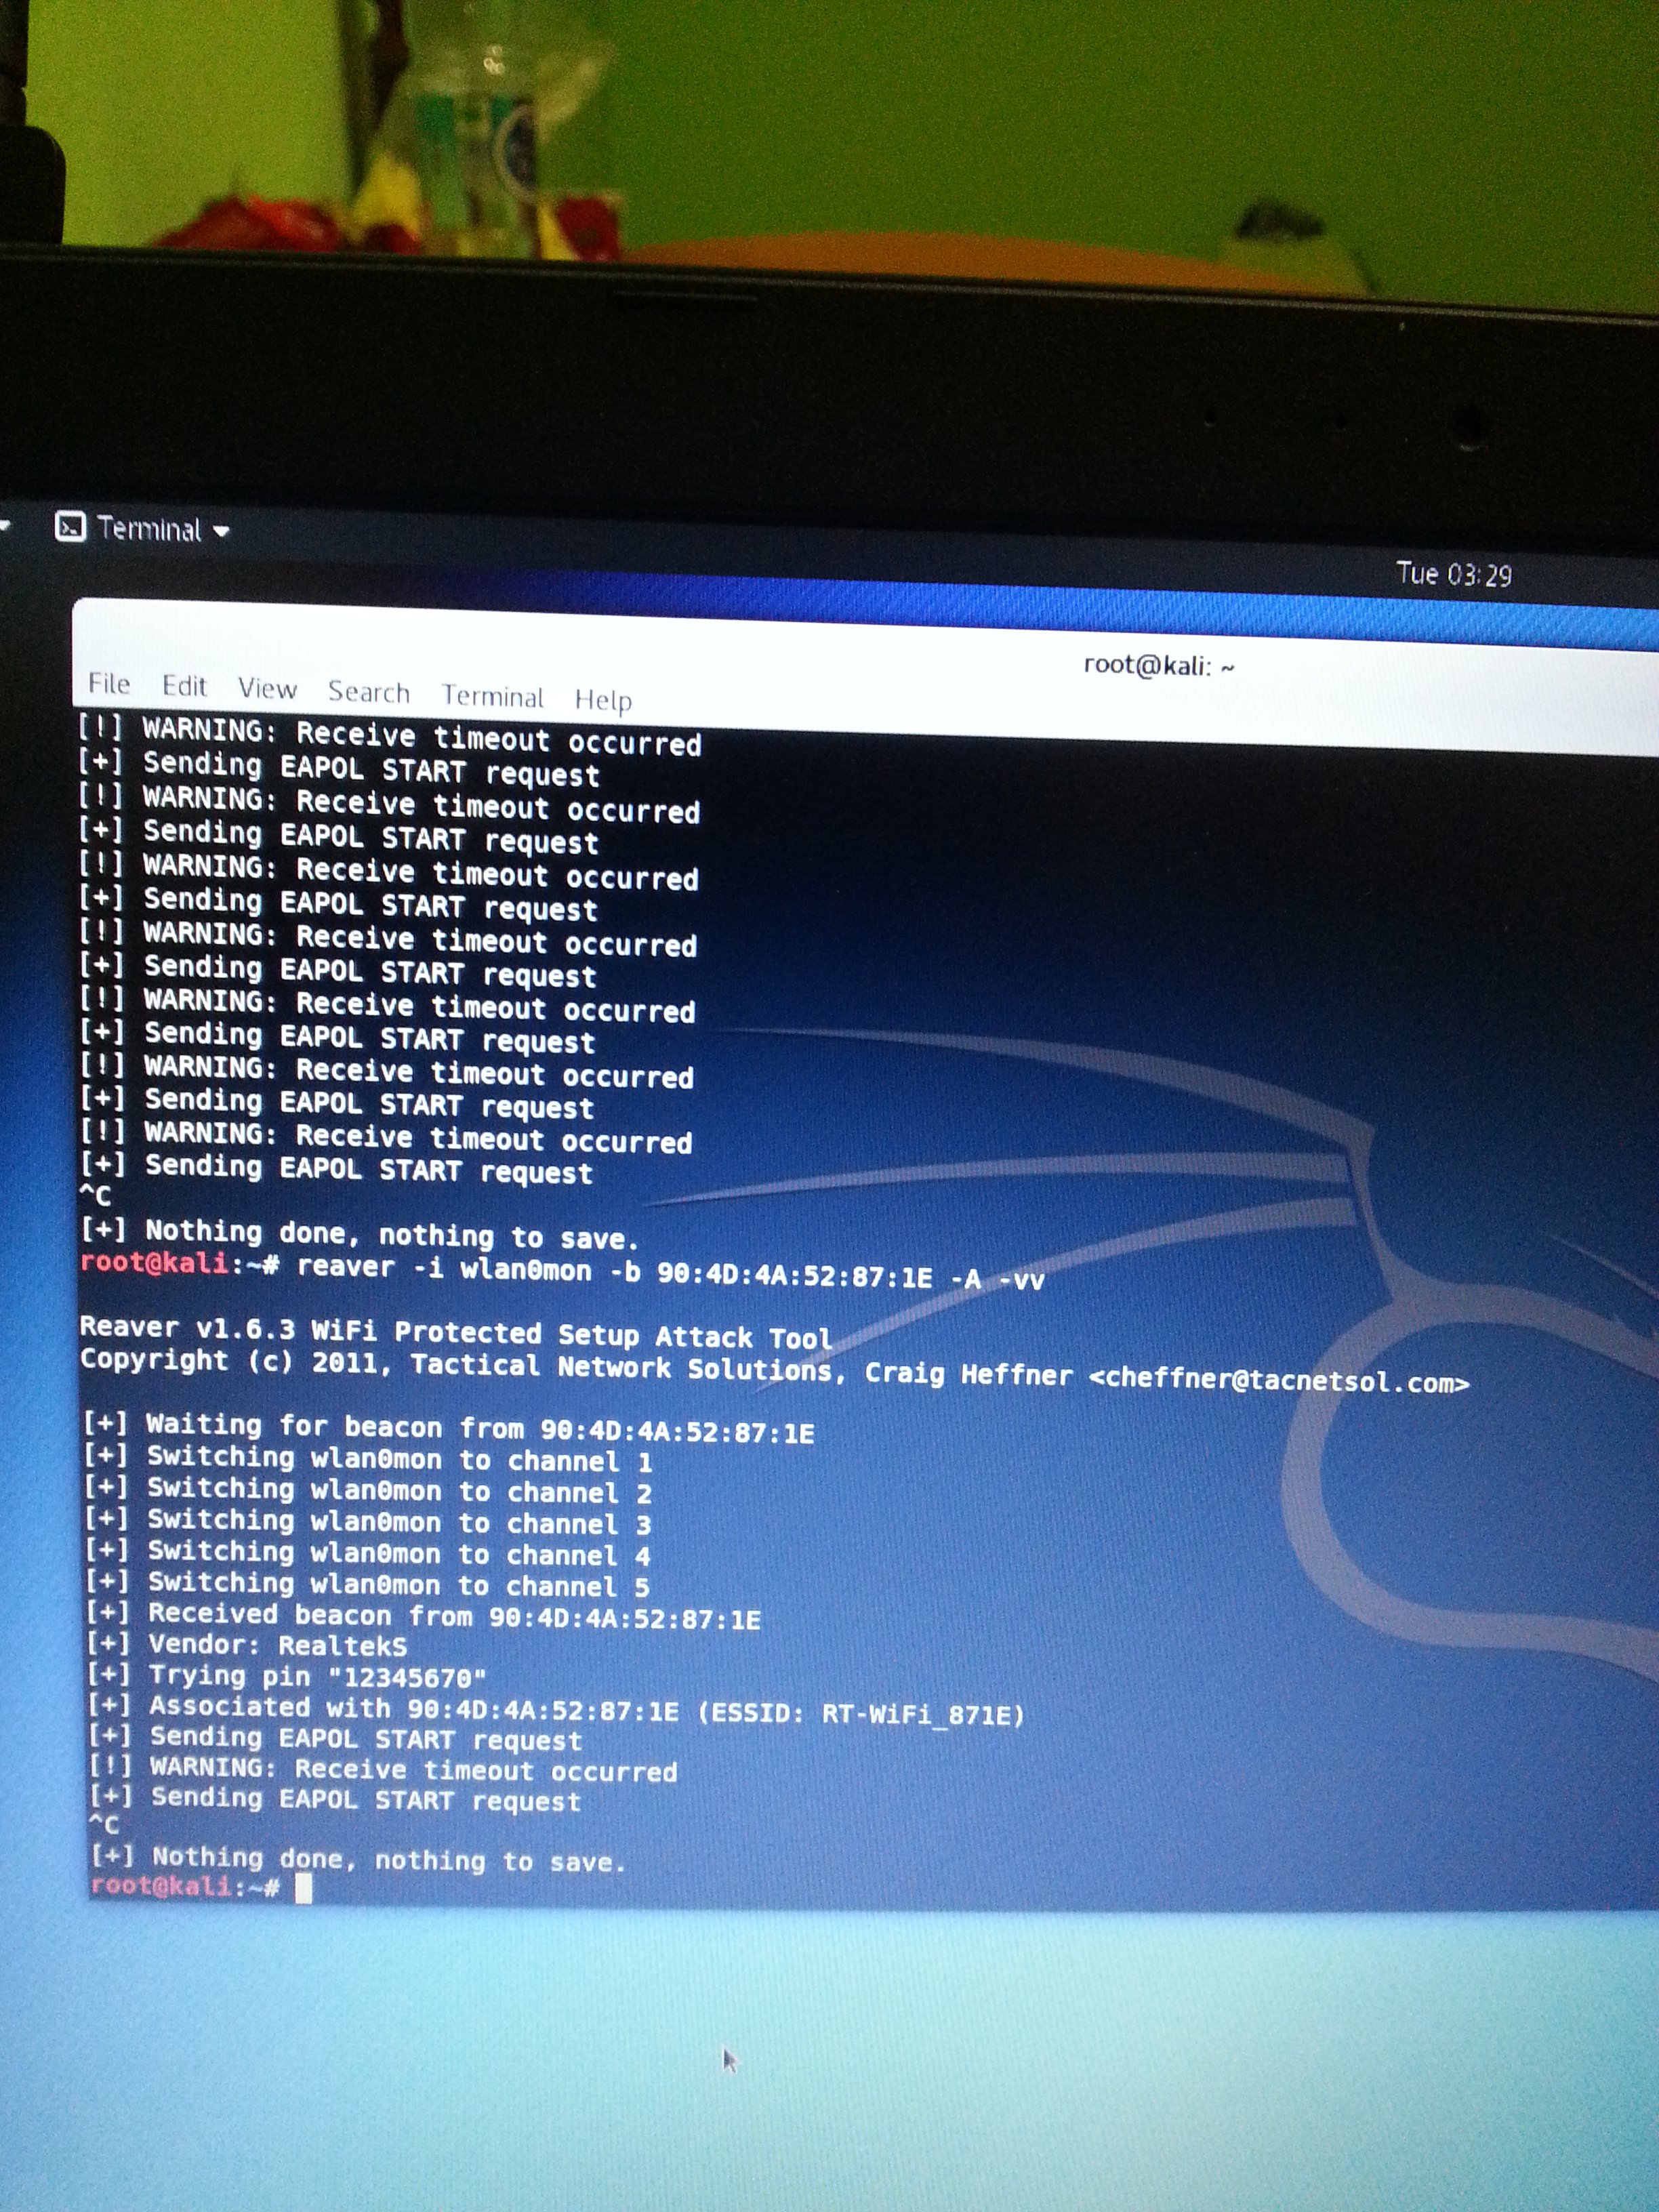Expand the Terminal app menu arrow
This screenshot has width=1659, height=2212.
pyautogui.click(x=221, y=531)
